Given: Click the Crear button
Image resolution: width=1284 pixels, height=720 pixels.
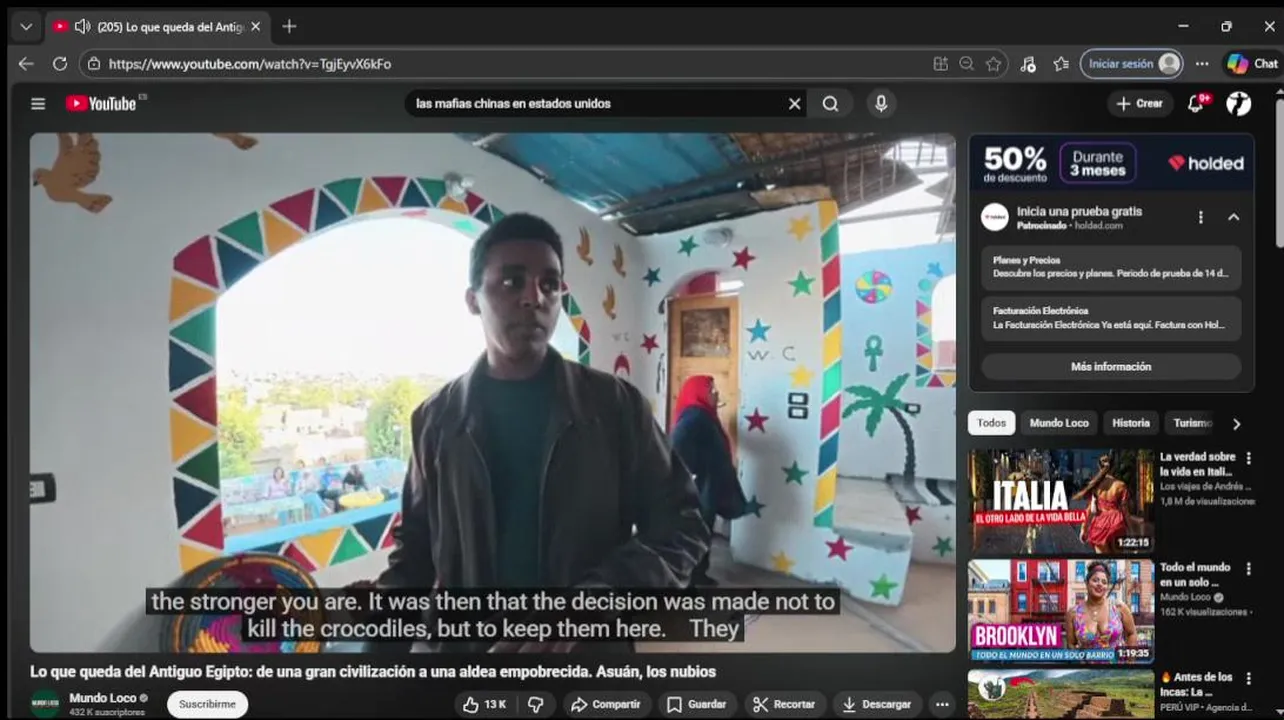Looking at the screenshot, I should coord(1140,103).
